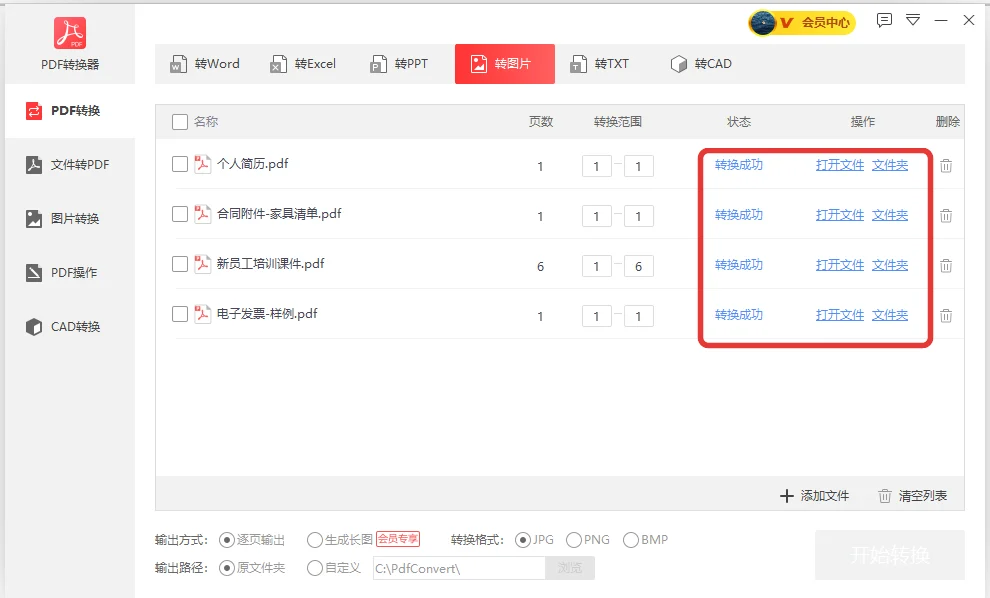Open the 文件夹 link for 新员工培训课件.pdf

890,265
